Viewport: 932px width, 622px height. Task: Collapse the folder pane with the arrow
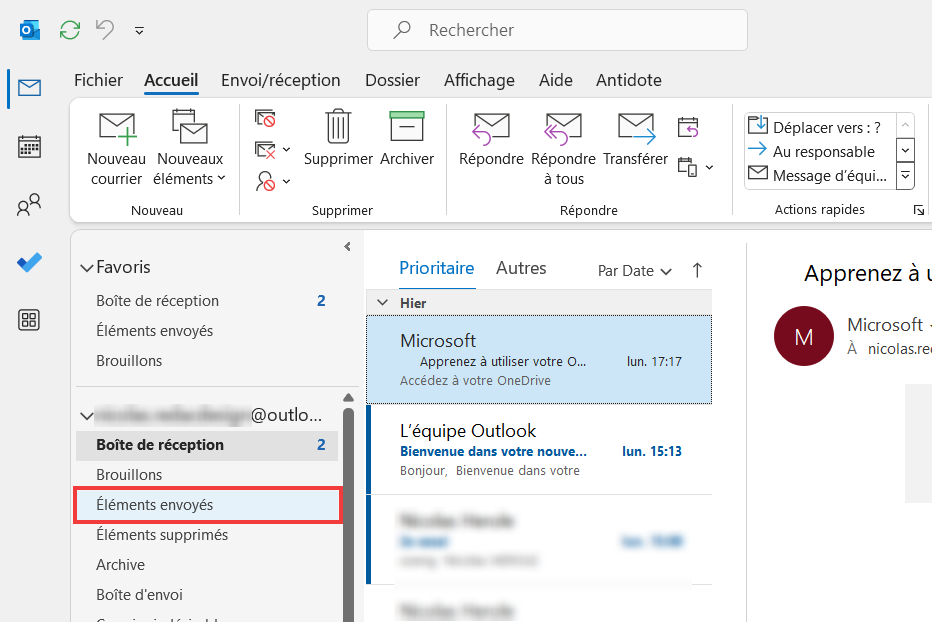click(x=348, y=247)
